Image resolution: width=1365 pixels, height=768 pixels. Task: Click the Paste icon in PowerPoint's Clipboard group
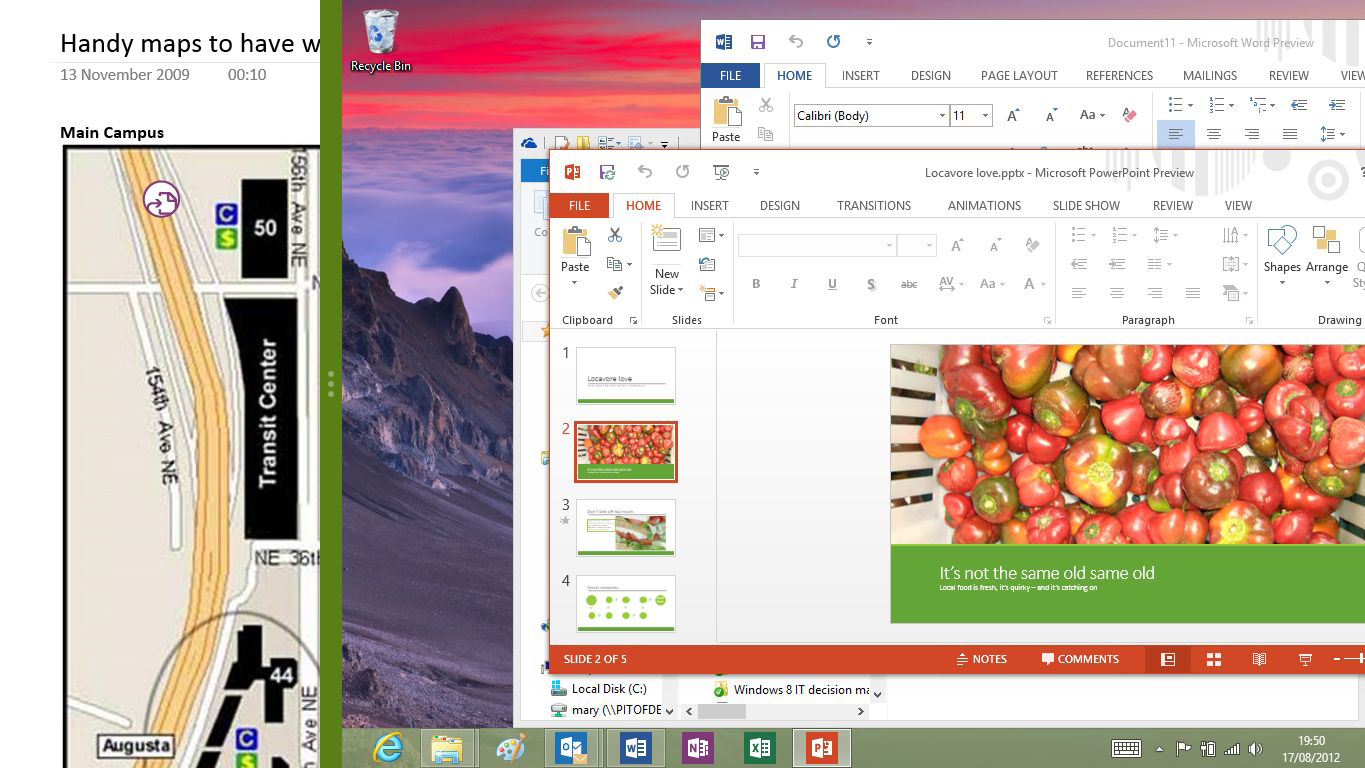[575, 242]
